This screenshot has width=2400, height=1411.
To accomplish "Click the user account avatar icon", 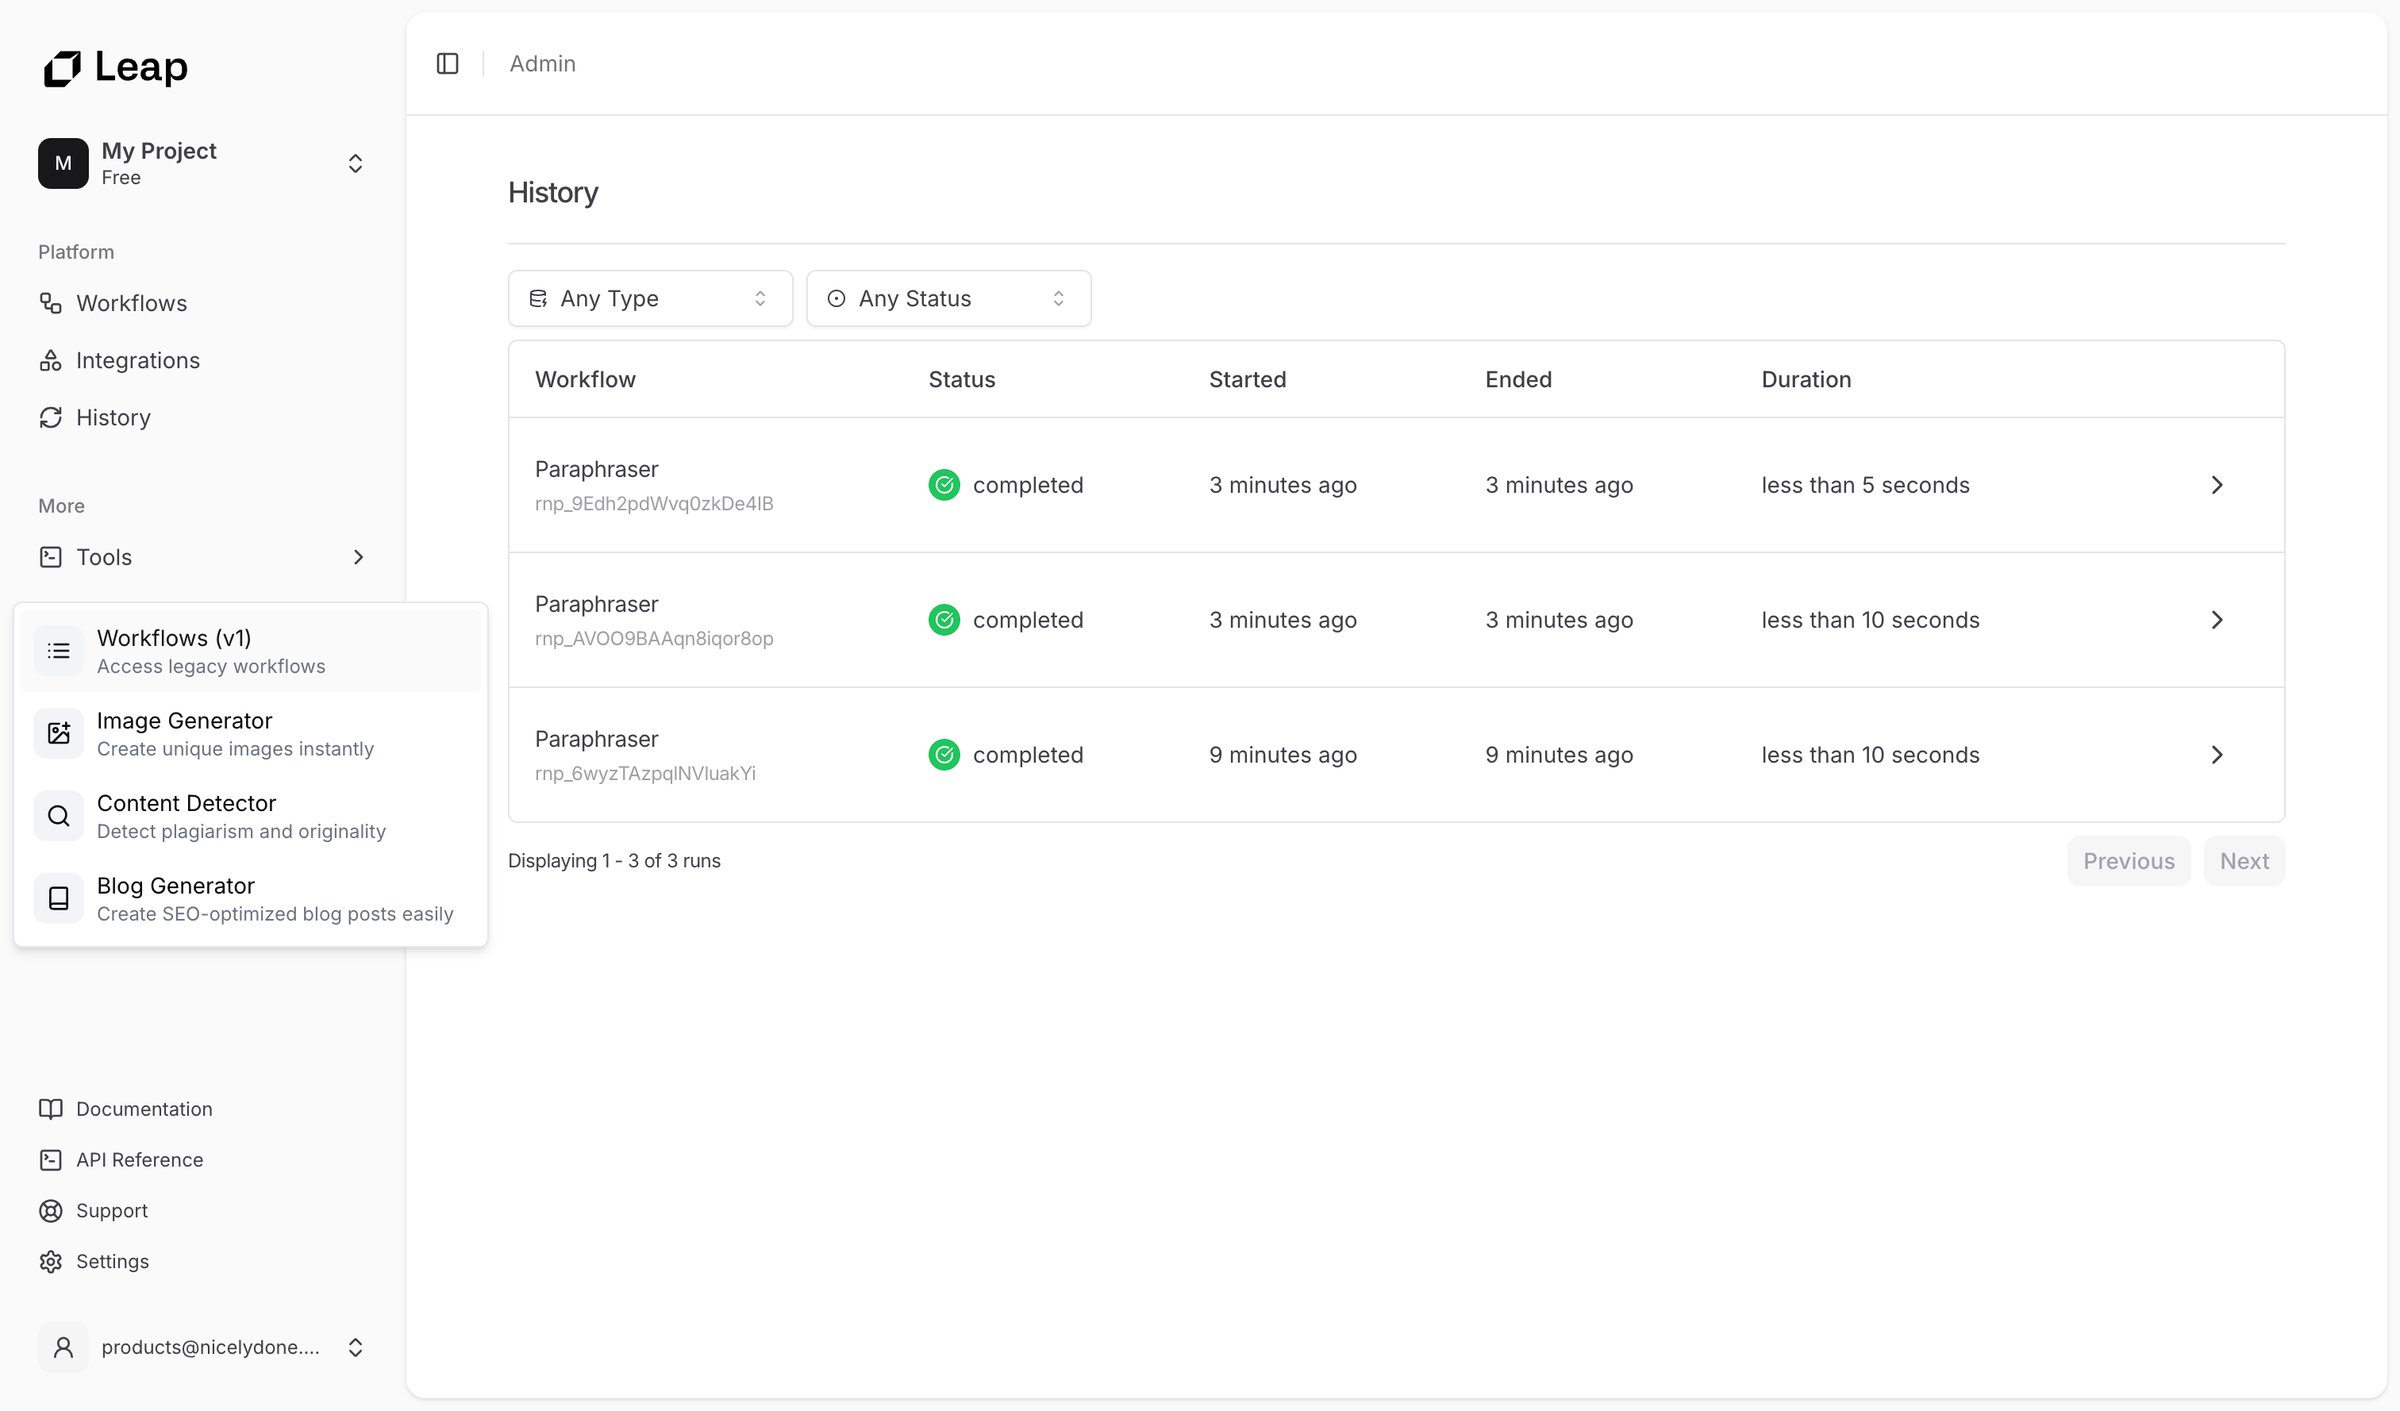I will point(63,1347).
